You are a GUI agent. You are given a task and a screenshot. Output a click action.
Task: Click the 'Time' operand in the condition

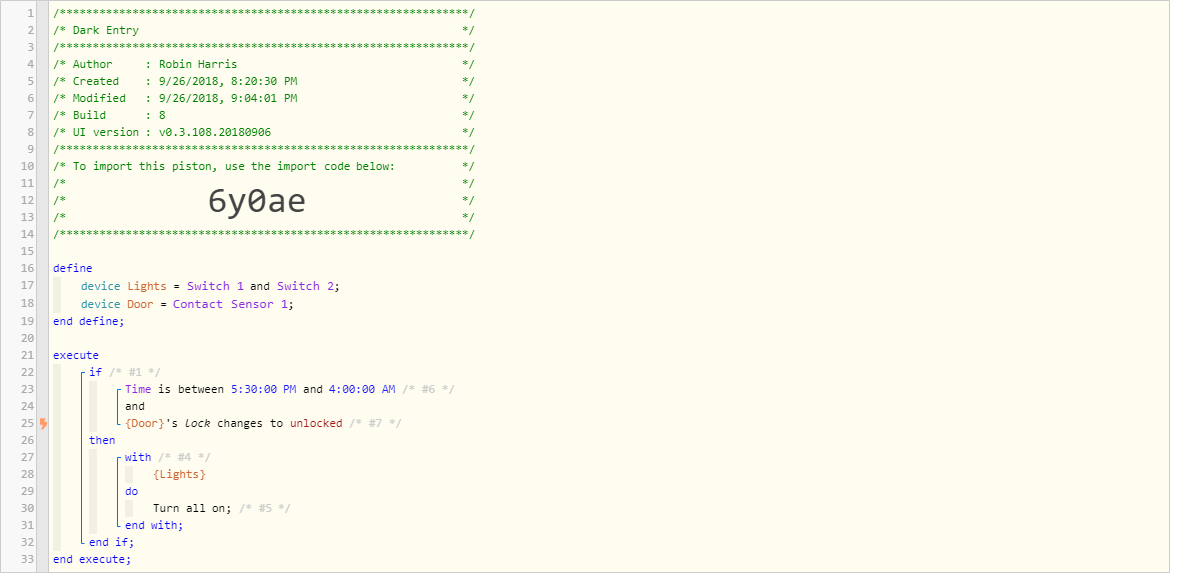(138, 389)
